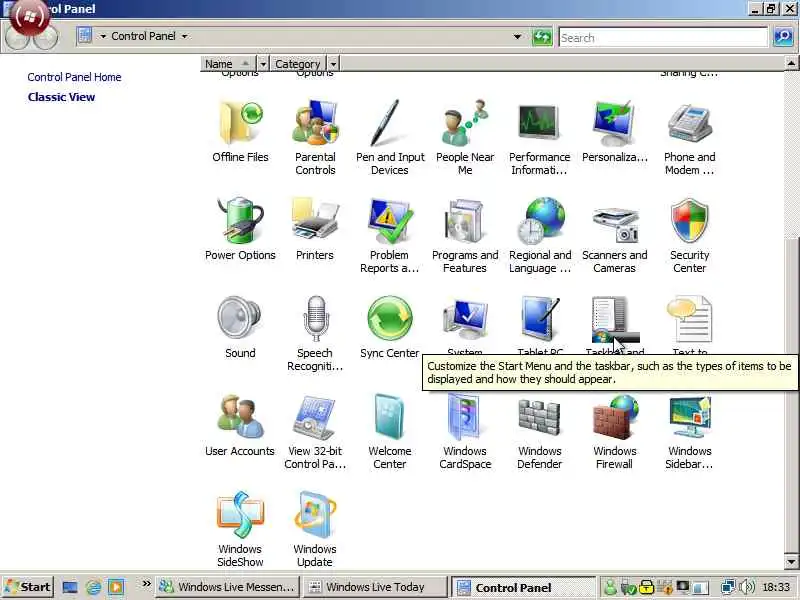Image resolution: width=800 pixels, height=600 pixels.
Task: Open Windows CardSpace
Action: click(x=465, y=432)
